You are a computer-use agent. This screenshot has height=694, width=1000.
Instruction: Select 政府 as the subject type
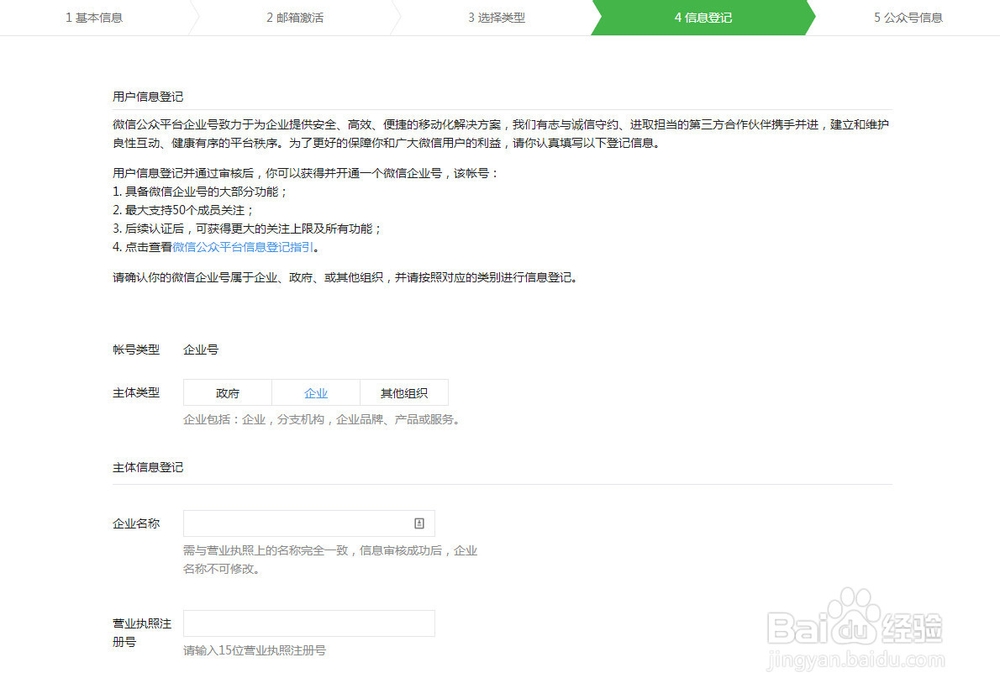click(x=227, y=392)
